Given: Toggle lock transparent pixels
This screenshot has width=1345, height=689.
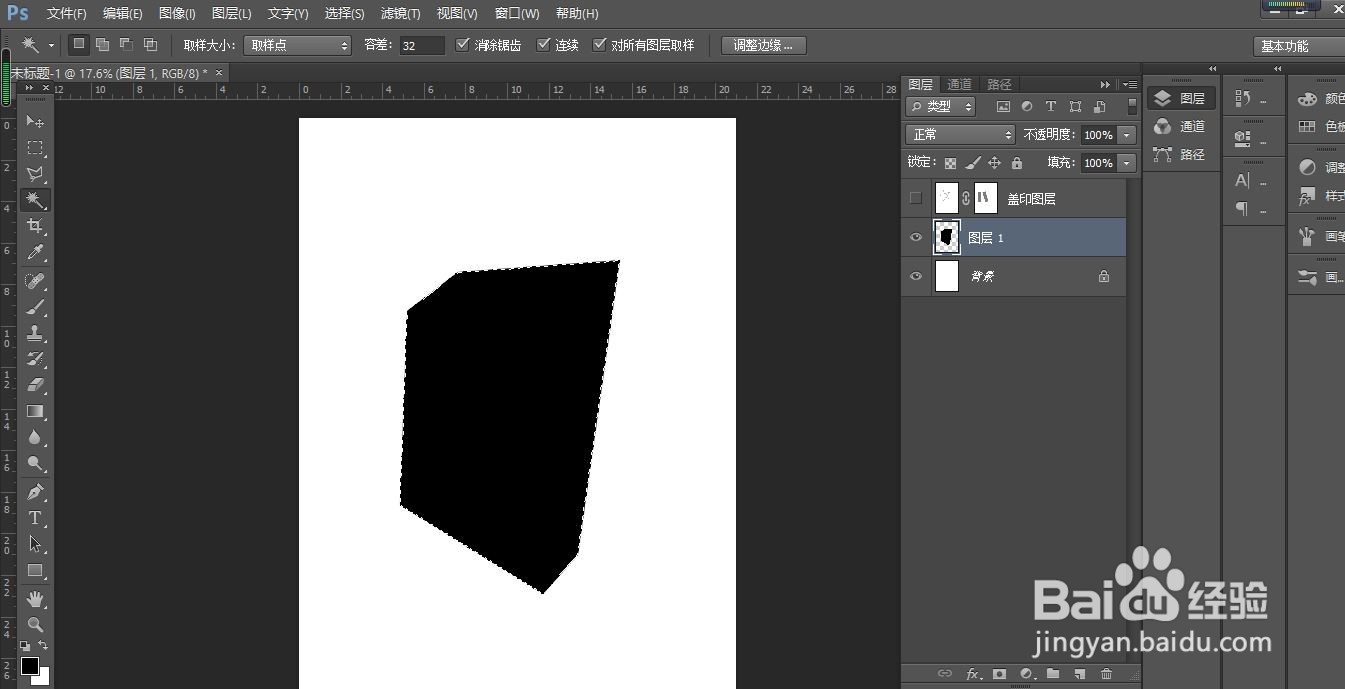Looking at the screenshot, I should tap(950, 163).
